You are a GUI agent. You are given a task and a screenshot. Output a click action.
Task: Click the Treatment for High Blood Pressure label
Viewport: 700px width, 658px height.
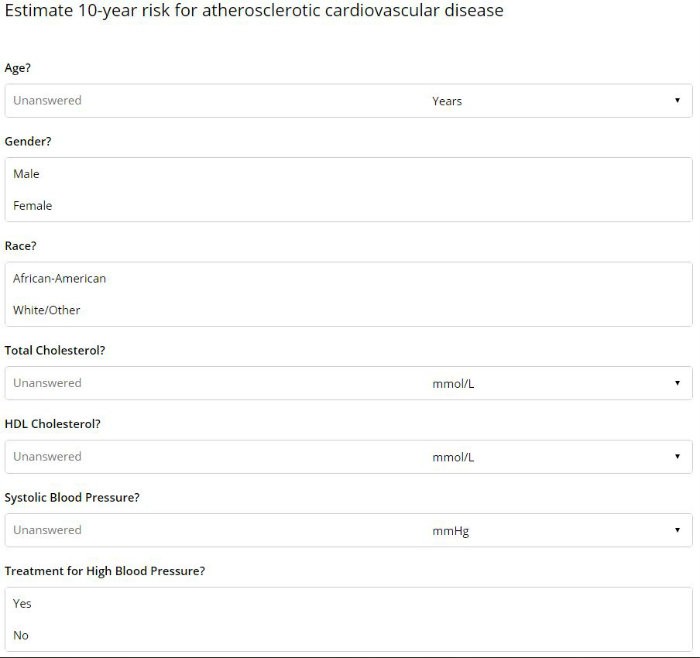click(105, 571)
